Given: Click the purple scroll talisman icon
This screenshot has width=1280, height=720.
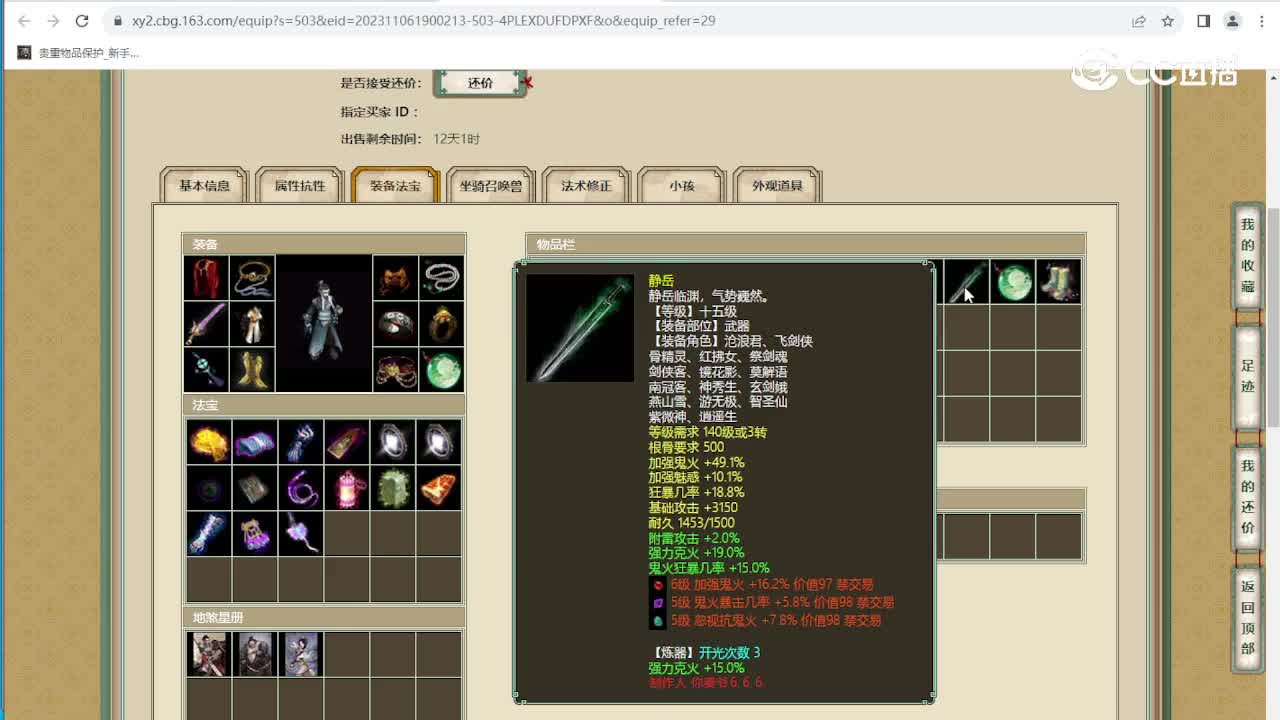Looking at the screenshot, I should coord(255,442).
